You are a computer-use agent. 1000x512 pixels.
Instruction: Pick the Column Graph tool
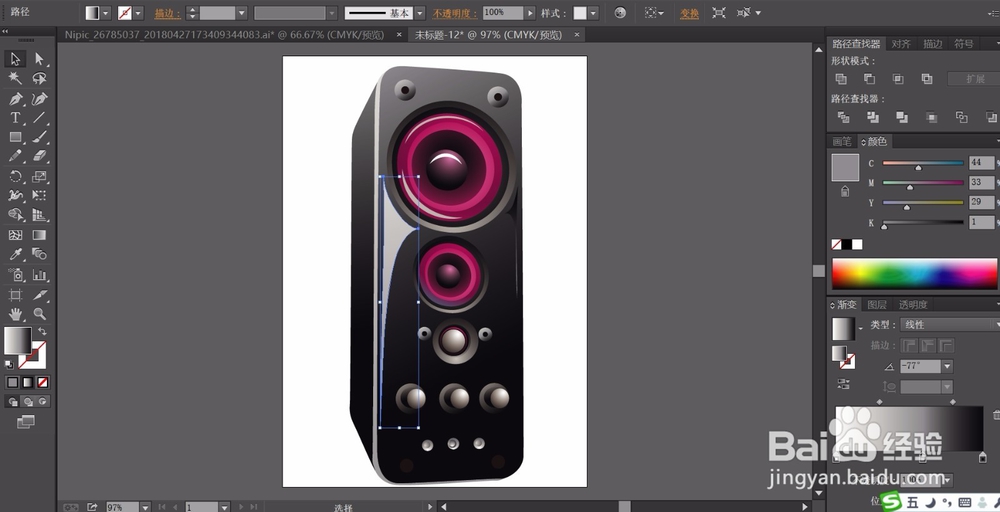point(40,275)
